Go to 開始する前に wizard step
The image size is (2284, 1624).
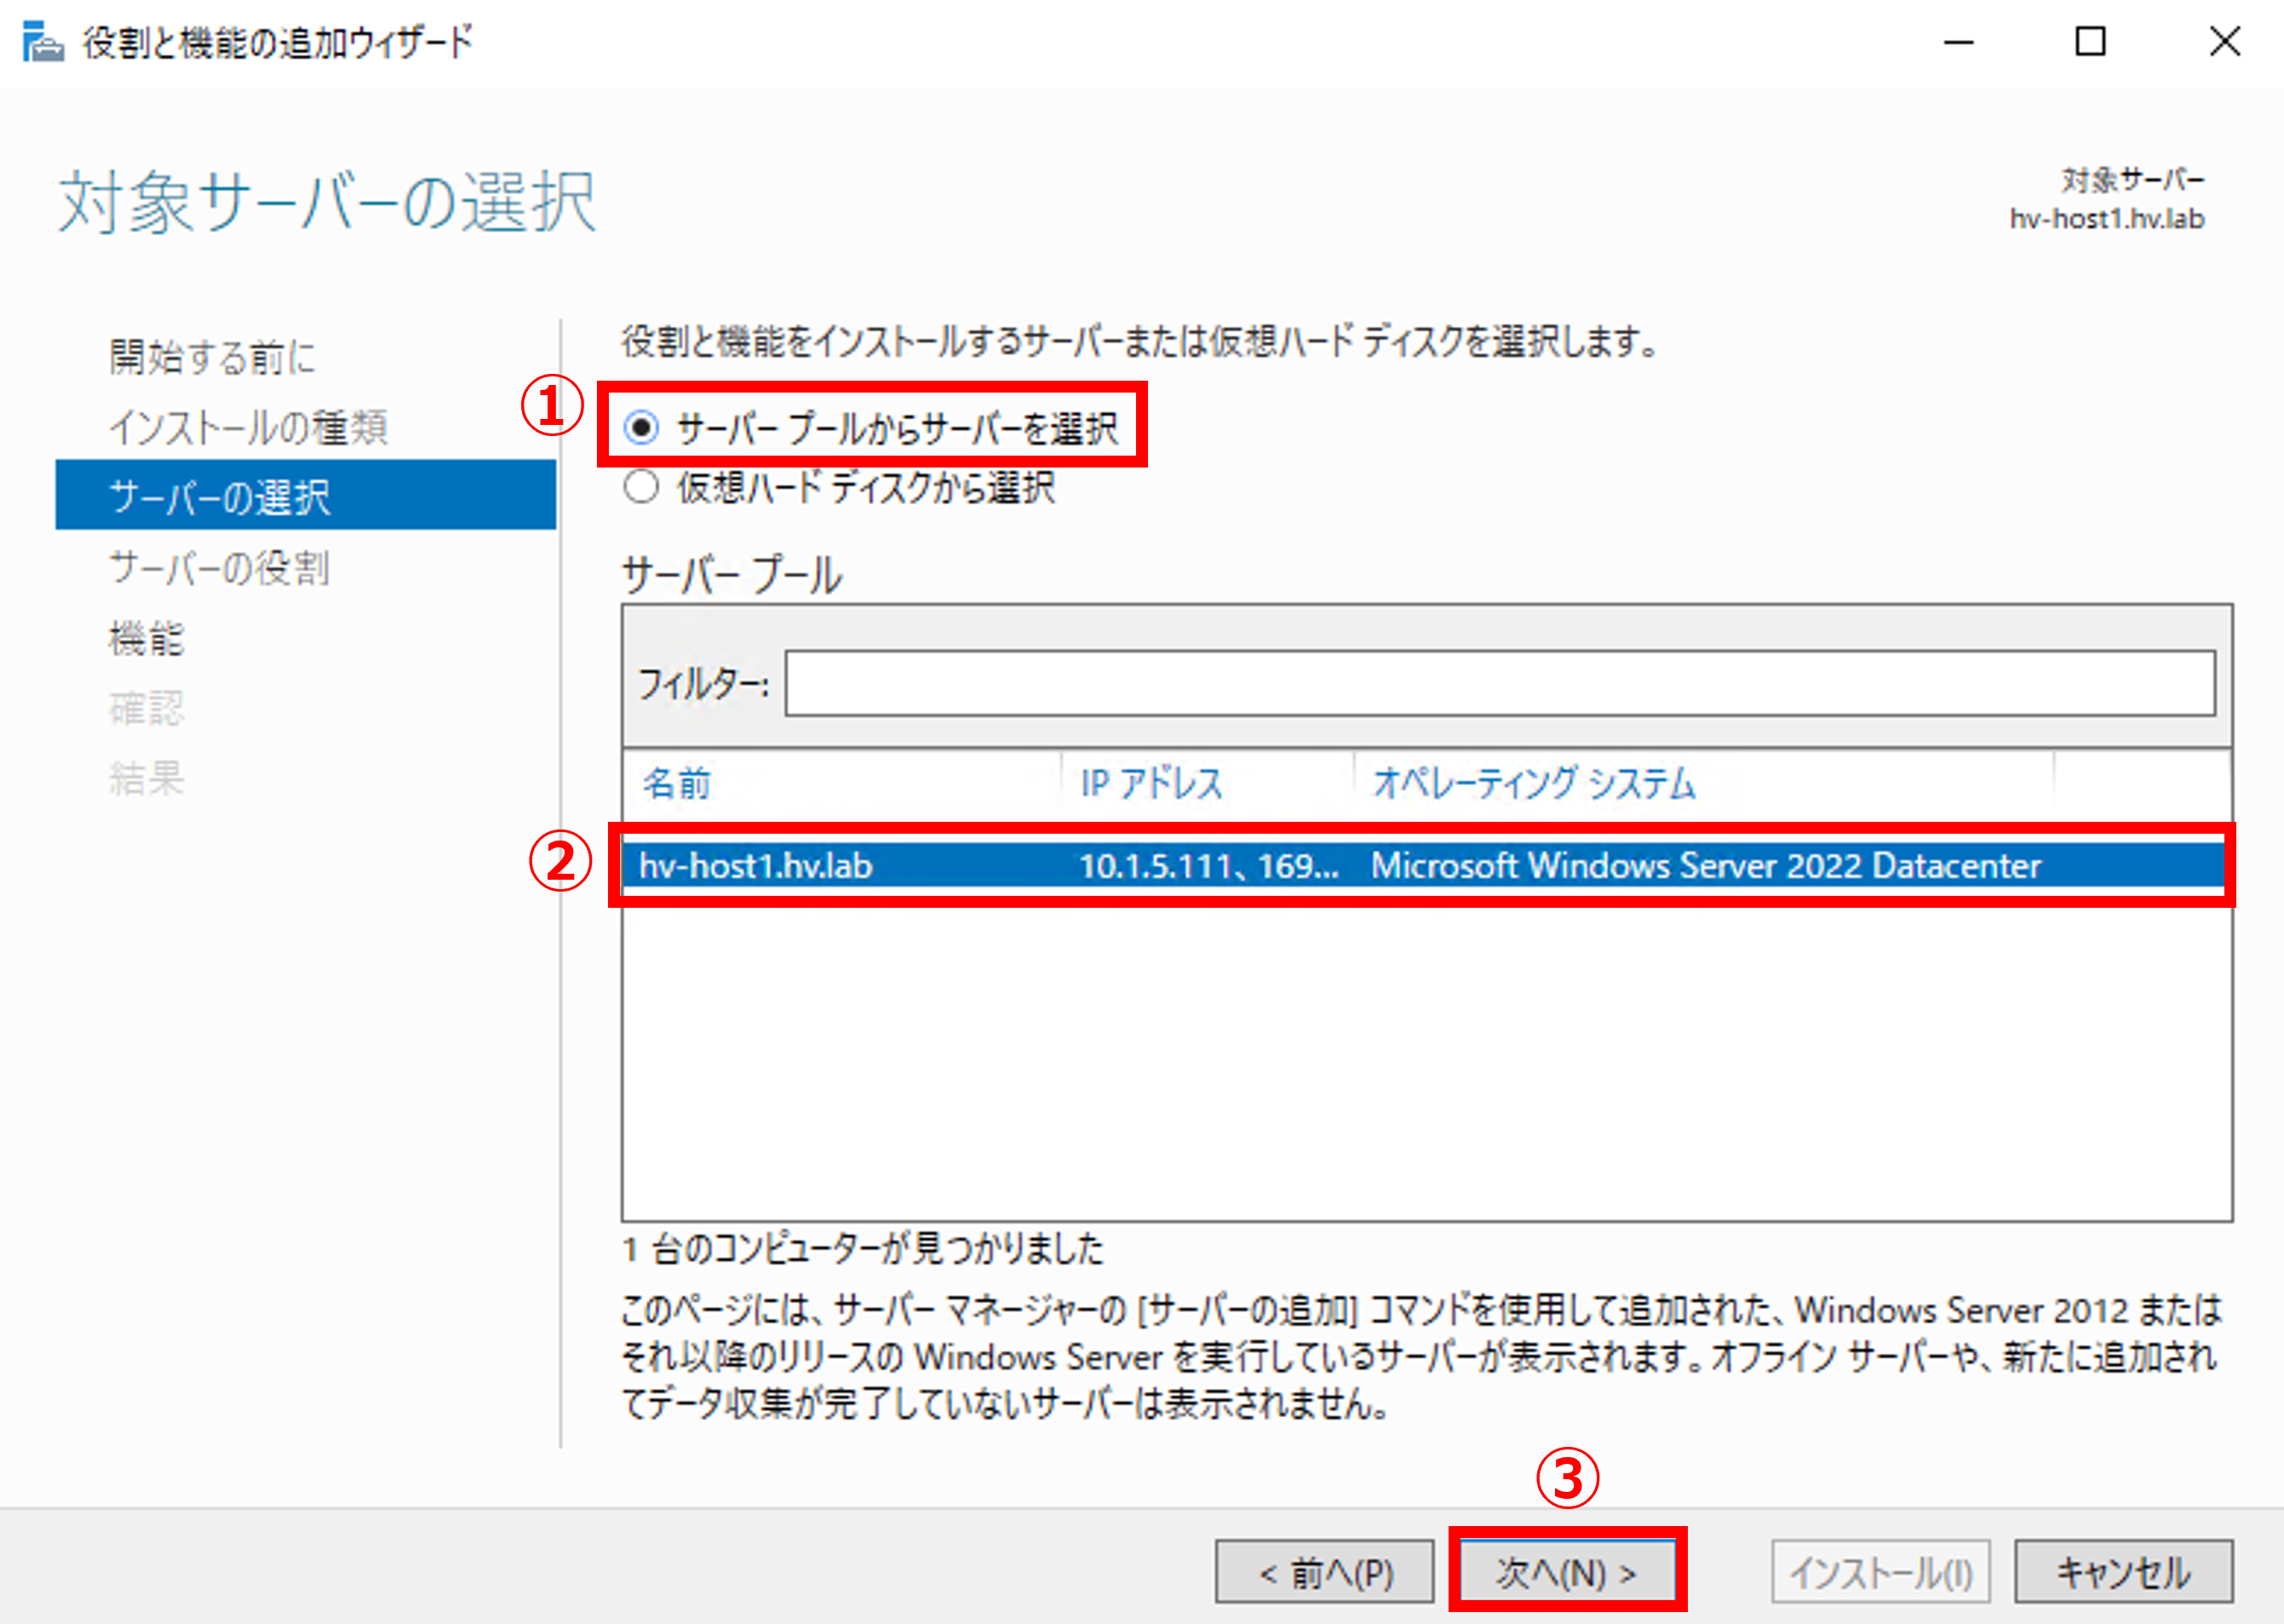(212, 357)
